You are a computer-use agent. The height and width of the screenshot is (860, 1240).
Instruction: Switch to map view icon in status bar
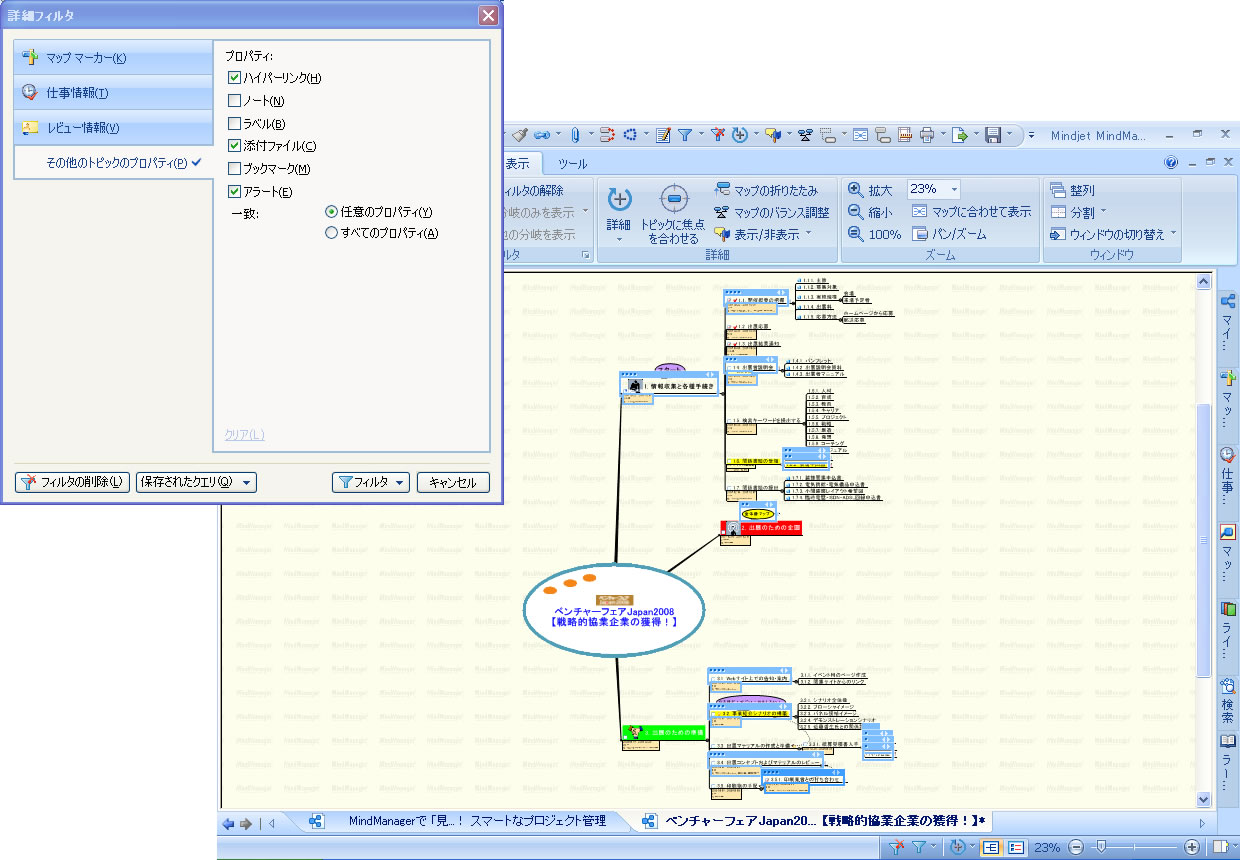point(991,847)
